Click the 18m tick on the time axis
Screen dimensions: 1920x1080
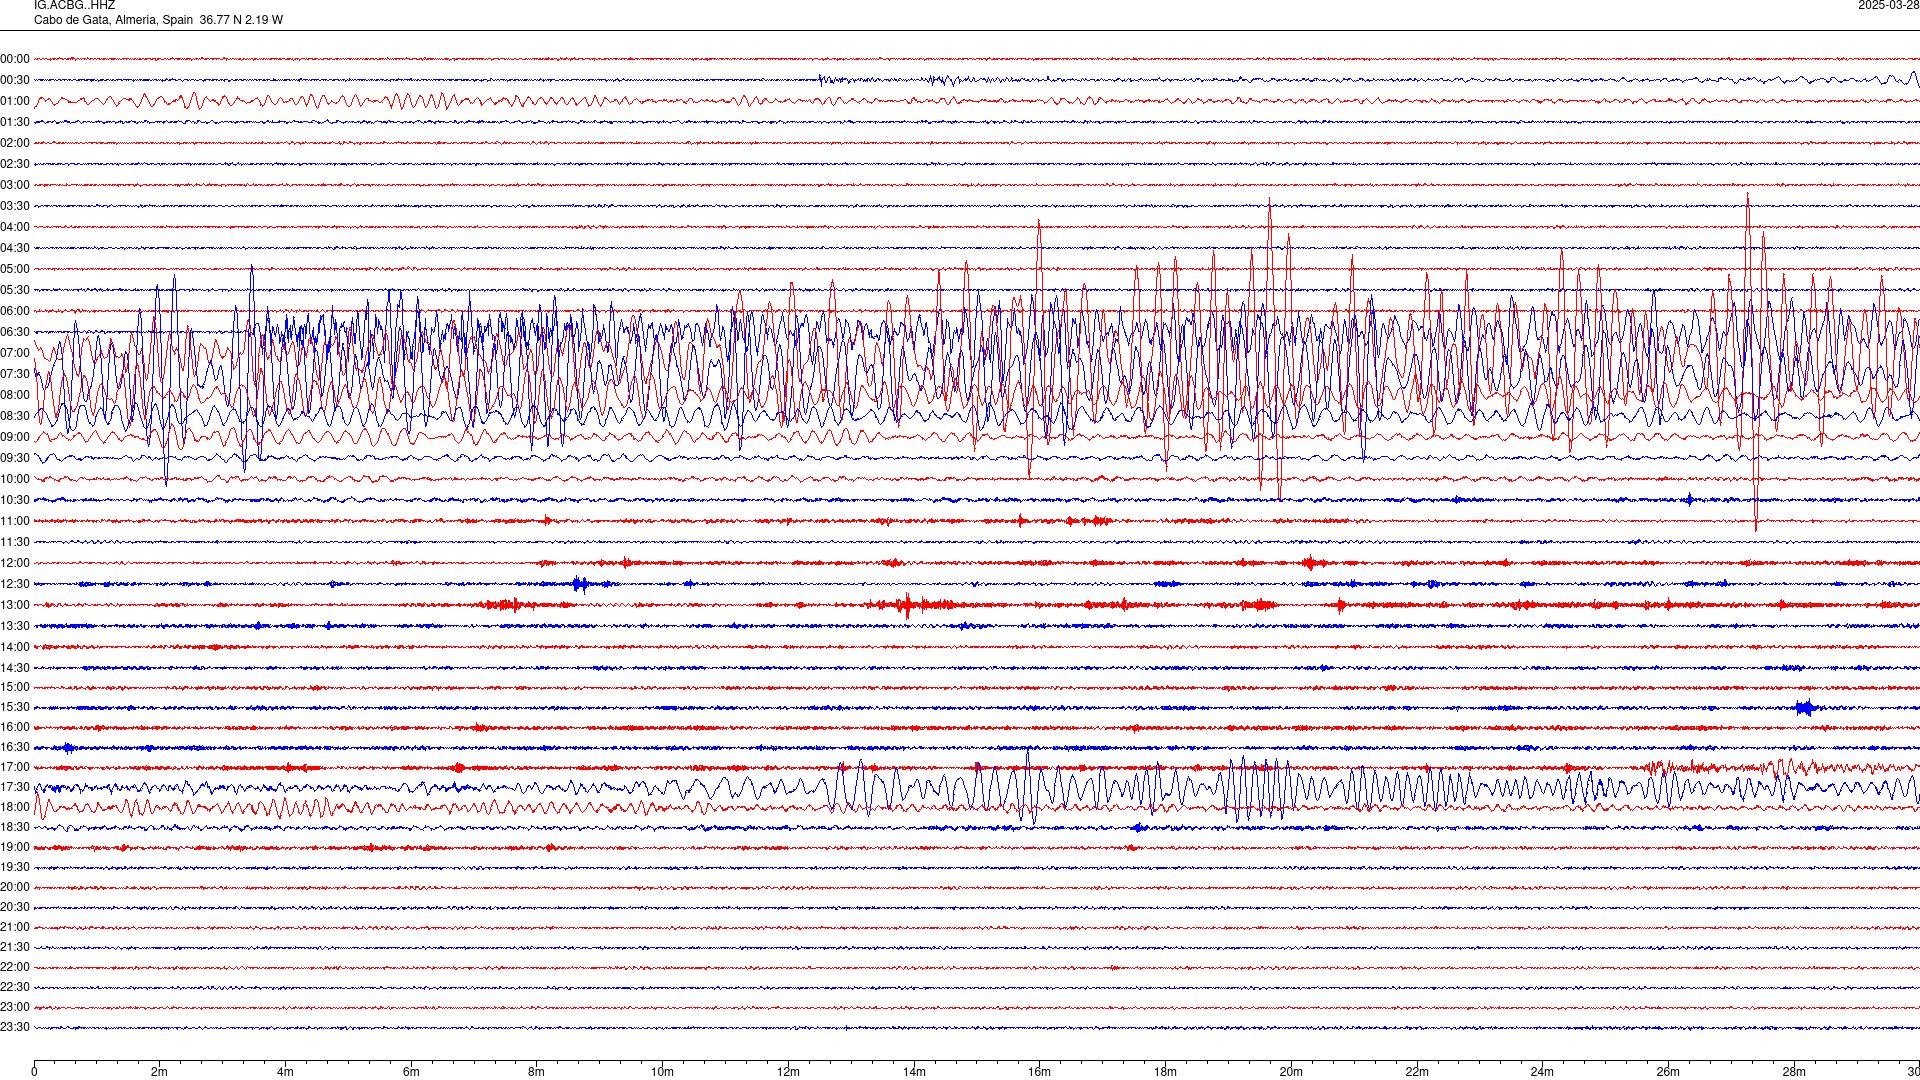(x=1165, y=1072)
